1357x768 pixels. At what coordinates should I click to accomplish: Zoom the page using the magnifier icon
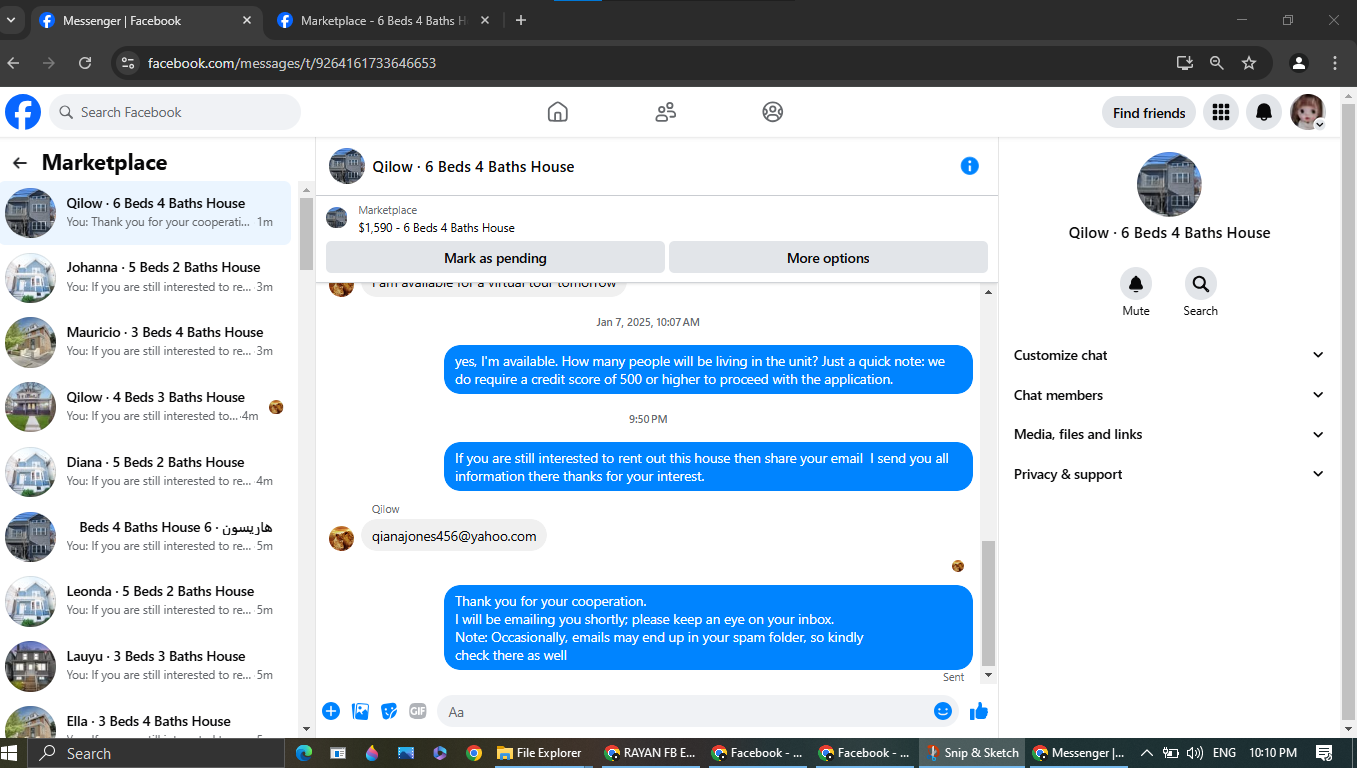coord(1217,63)
